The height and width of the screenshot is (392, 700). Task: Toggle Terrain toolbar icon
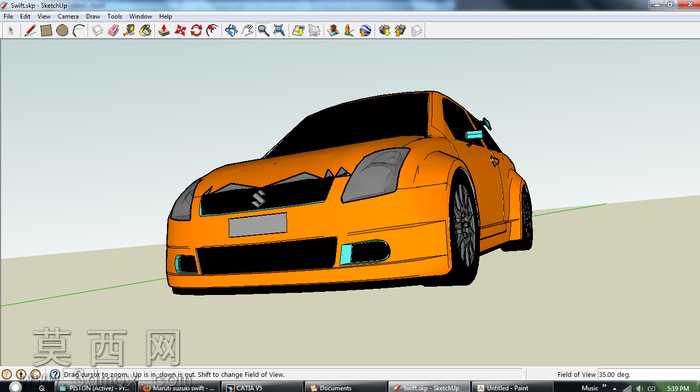pyautogui.click(x=315, y=30)
